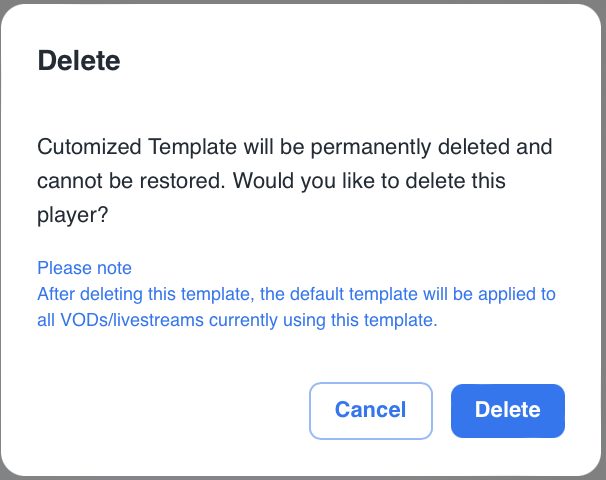This screenshot has width=606, height=480.
Task: Abort template deletion via Cancel
Action: point(370,410)
